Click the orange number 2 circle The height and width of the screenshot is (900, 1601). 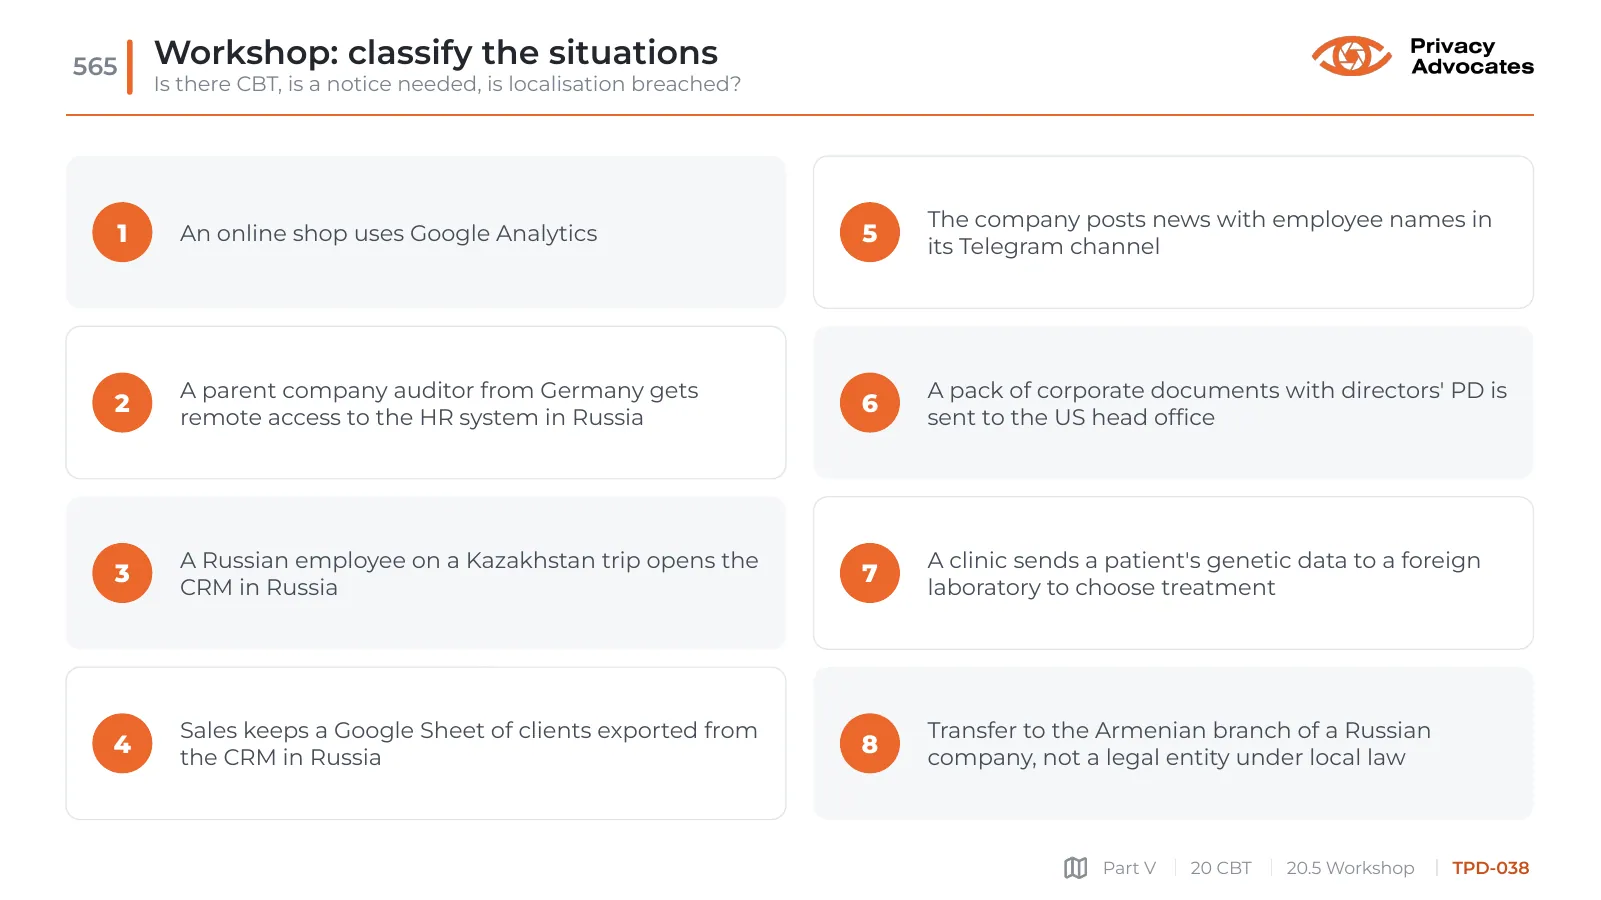pos(122,403)
